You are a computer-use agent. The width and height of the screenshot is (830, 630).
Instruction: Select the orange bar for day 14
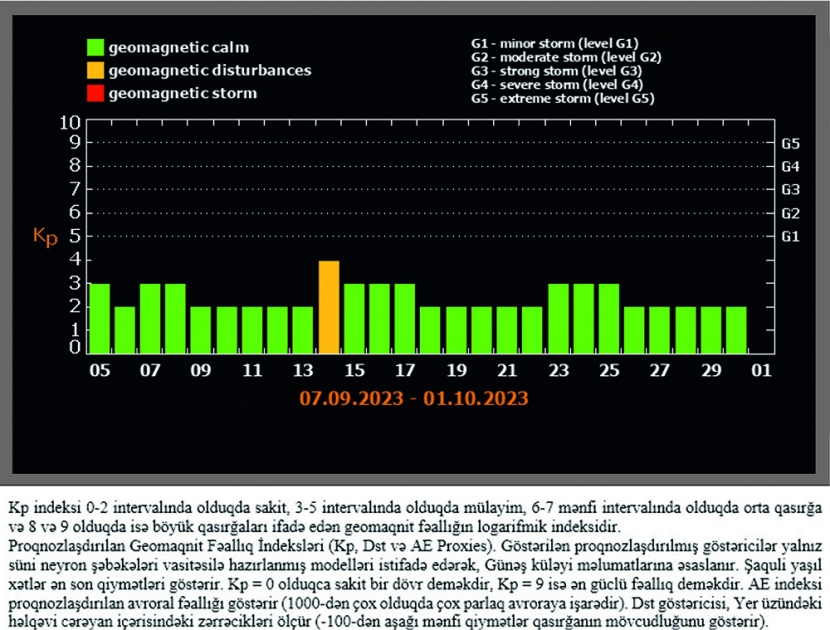click(329, 307)
